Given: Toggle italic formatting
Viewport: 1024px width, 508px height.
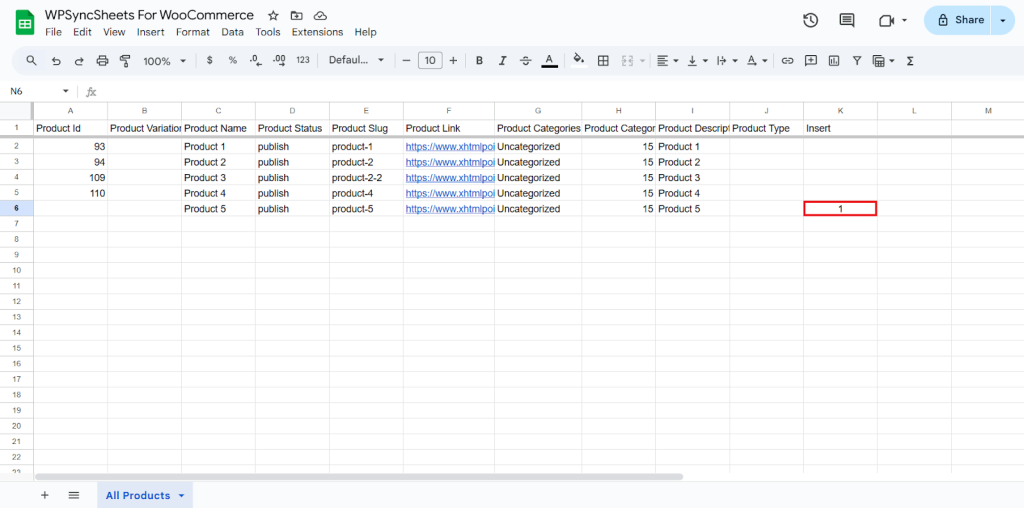Looking at the screenshot, I should (x=502, y=61).
